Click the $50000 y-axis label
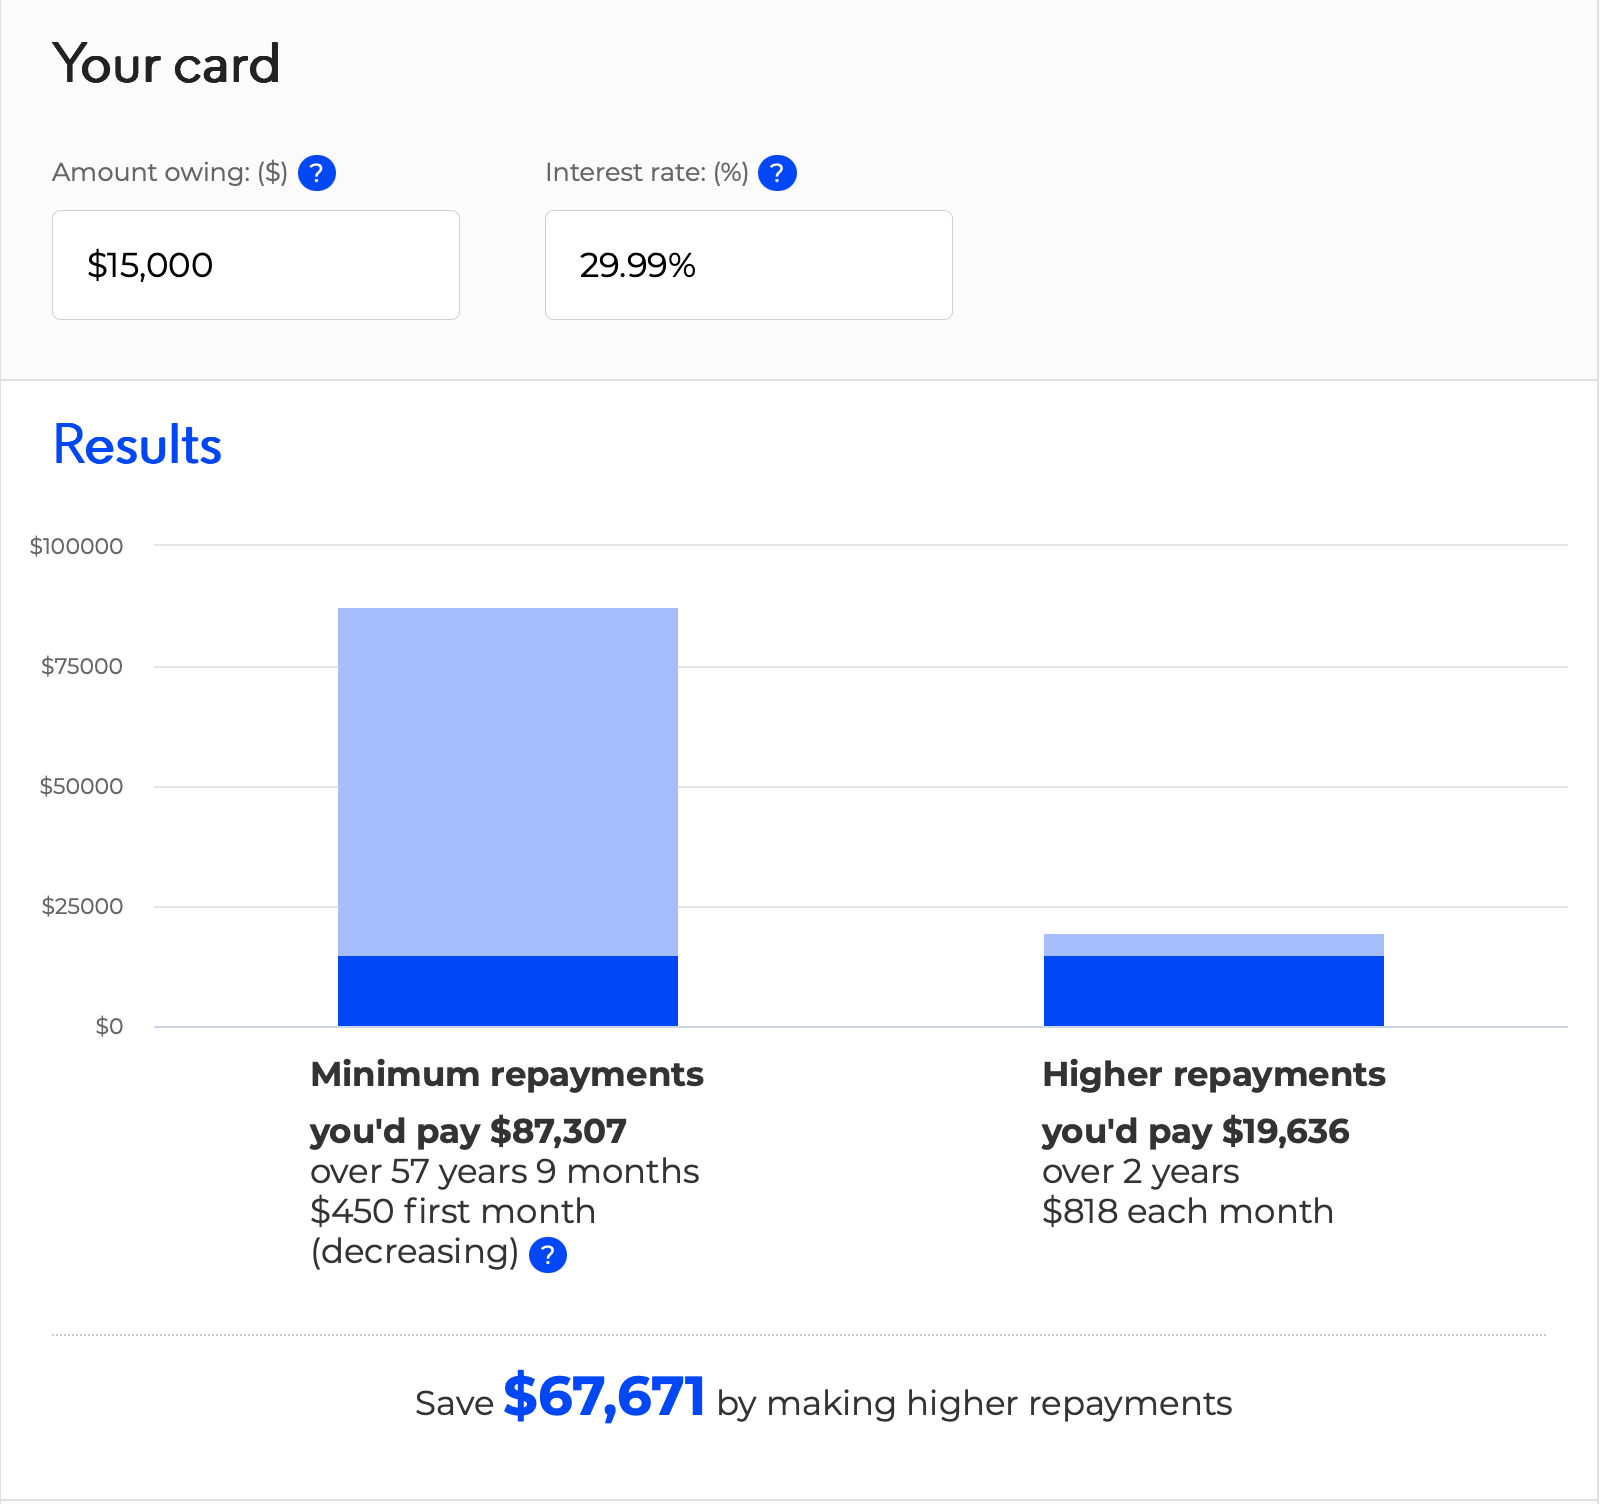1600x1504 pixels. (81, 786)
